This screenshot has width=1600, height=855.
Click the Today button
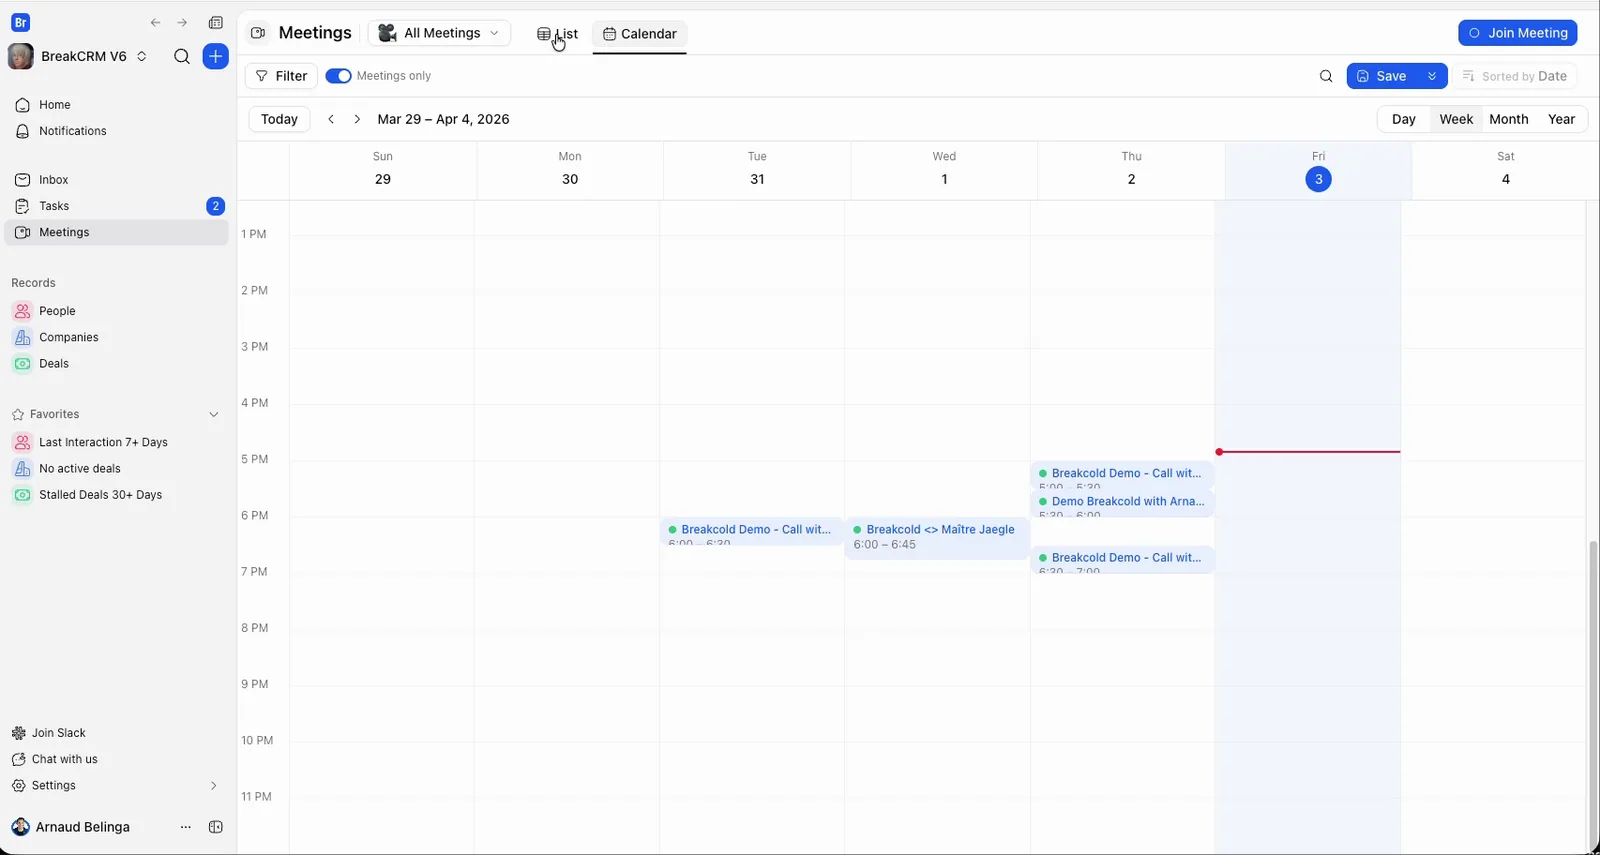(279, 119)
